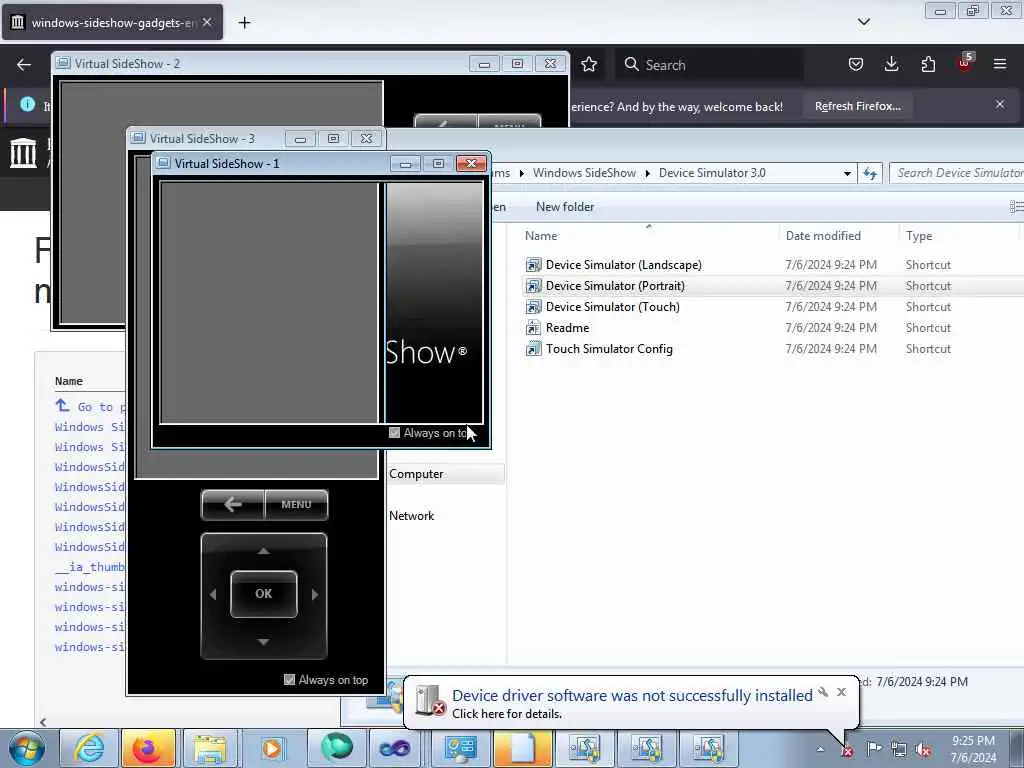Click wrench icon on notification balloon
This screenshot has height=768, width=1024.
(823, 692)
